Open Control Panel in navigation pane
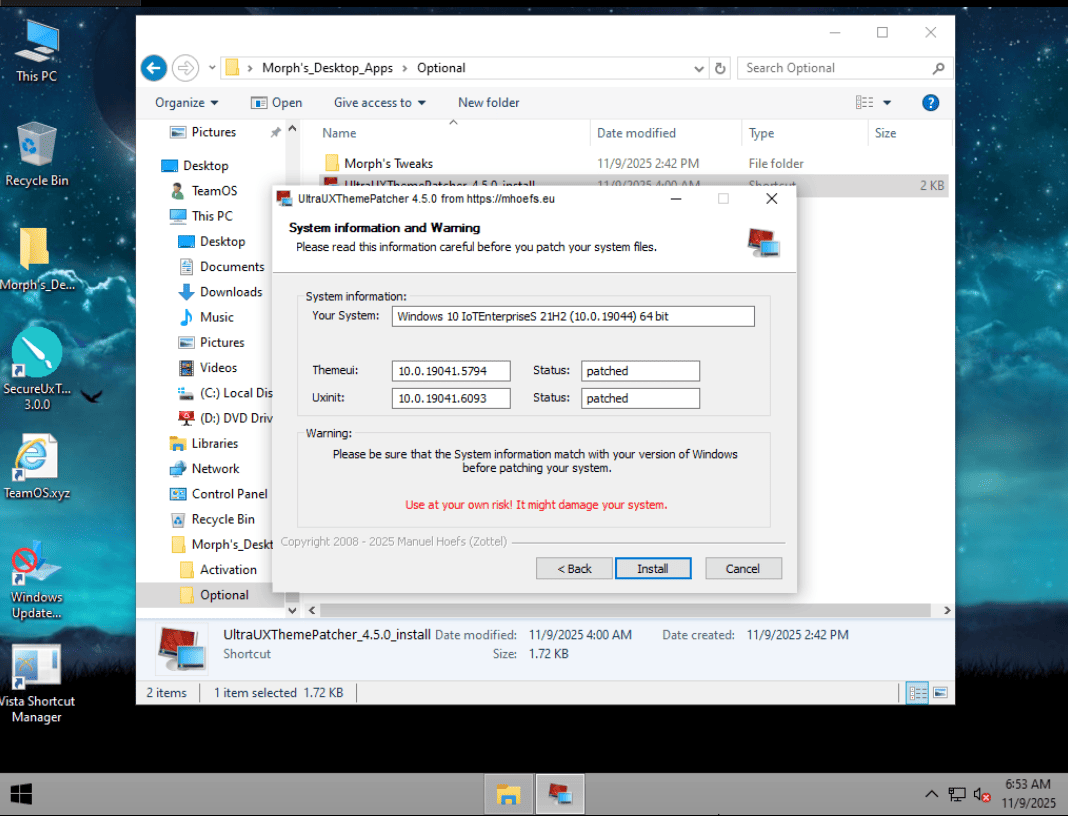Image resolution: width=1068 pixels, height=816 pixels. 230,494
